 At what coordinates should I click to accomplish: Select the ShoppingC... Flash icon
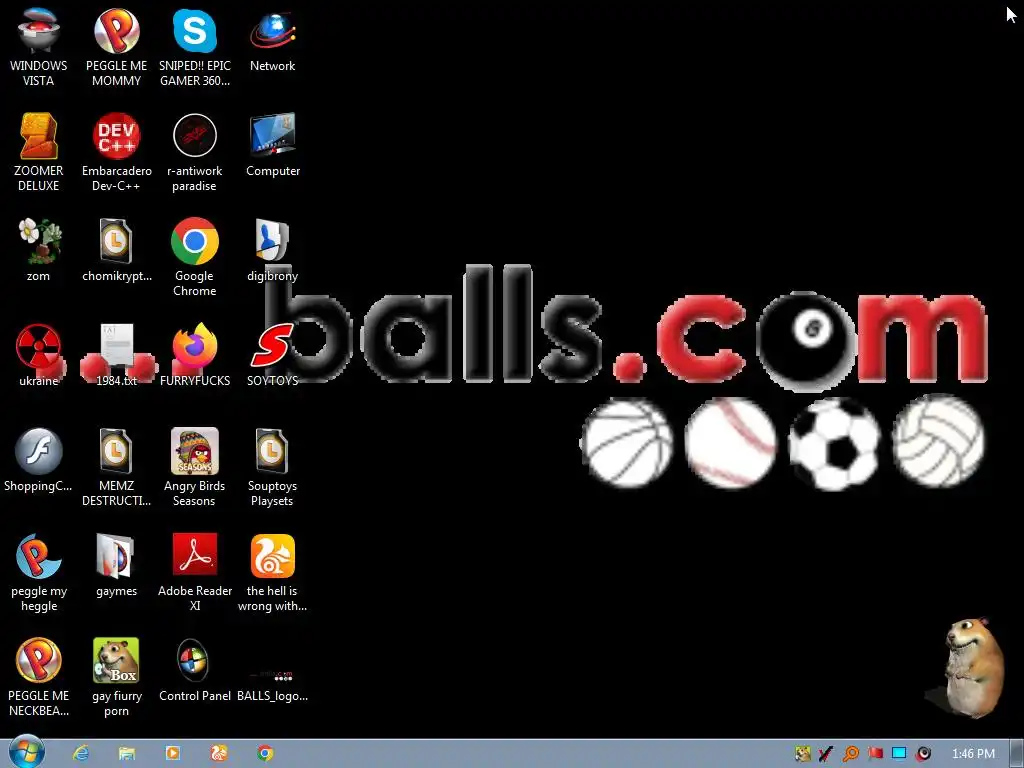39,460
